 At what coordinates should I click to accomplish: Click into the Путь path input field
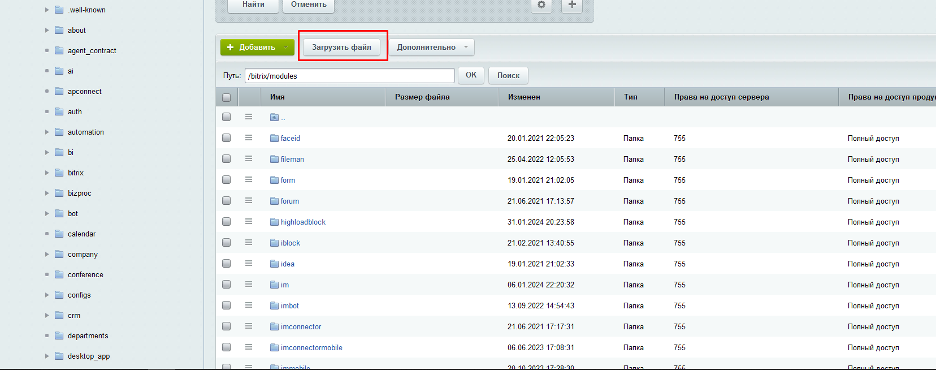tap(350, 76)
